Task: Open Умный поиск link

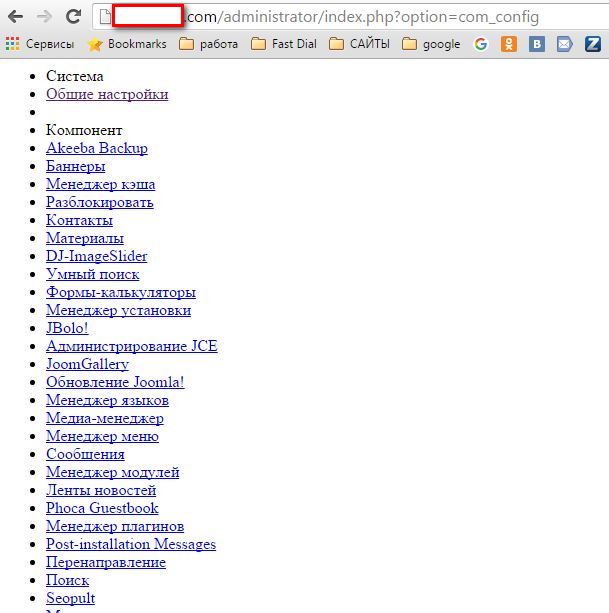Action: [93, 274]
